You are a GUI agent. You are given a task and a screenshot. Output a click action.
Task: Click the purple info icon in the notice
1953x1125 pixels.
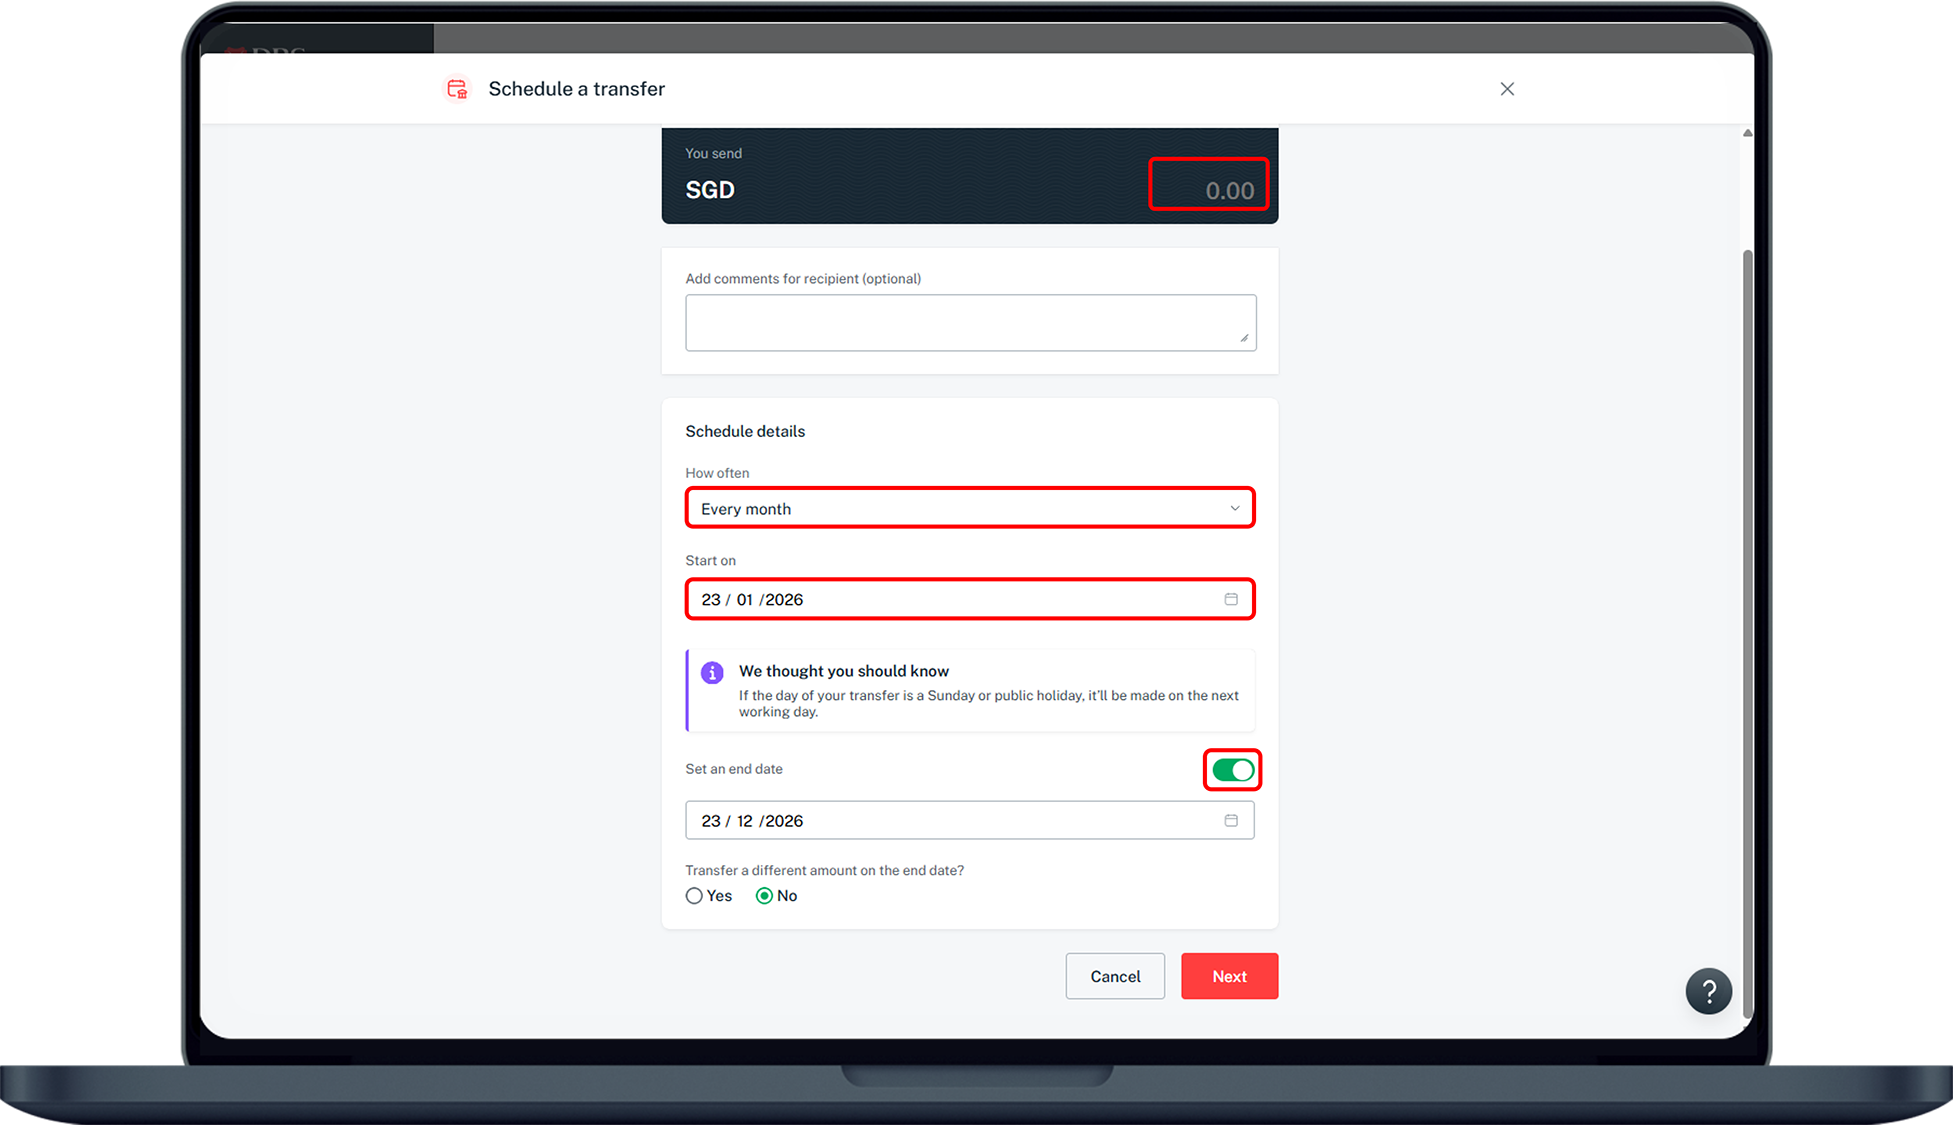tap(712, 673)
